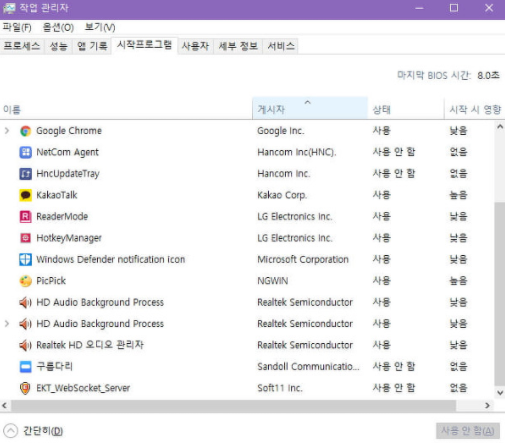Select the HotkeyManager row name
The width and height of the screenshot is (505, 443).
point(69,238)
